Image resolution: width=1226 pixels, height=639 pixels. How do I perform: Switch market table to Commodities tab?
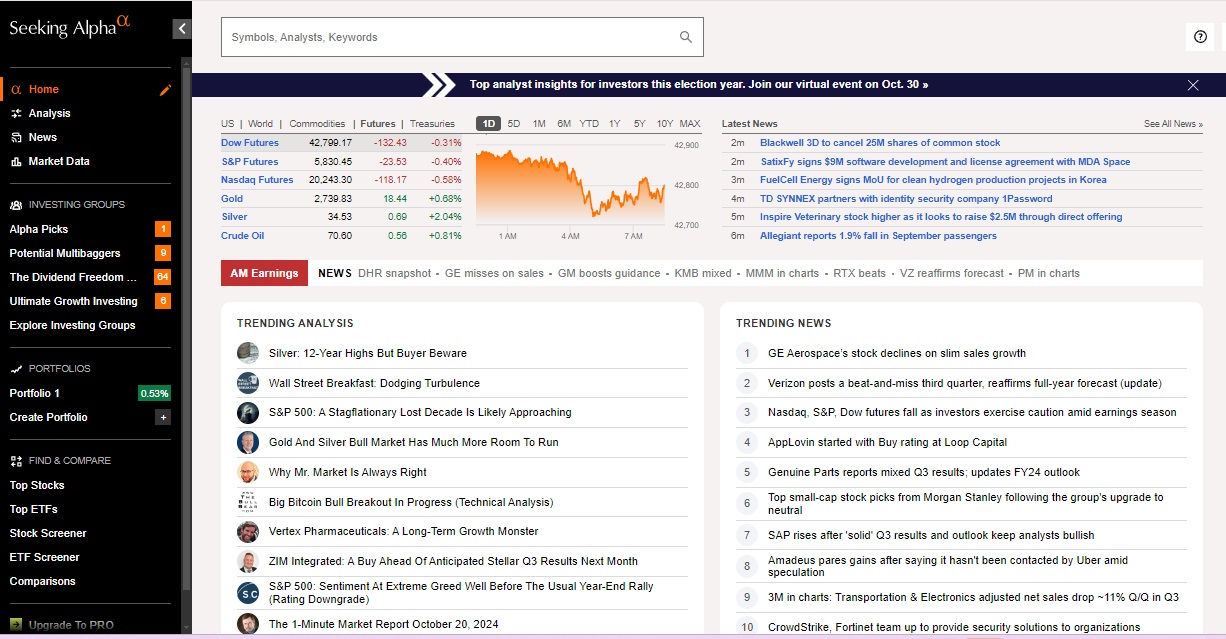click(x=317, y=124)
